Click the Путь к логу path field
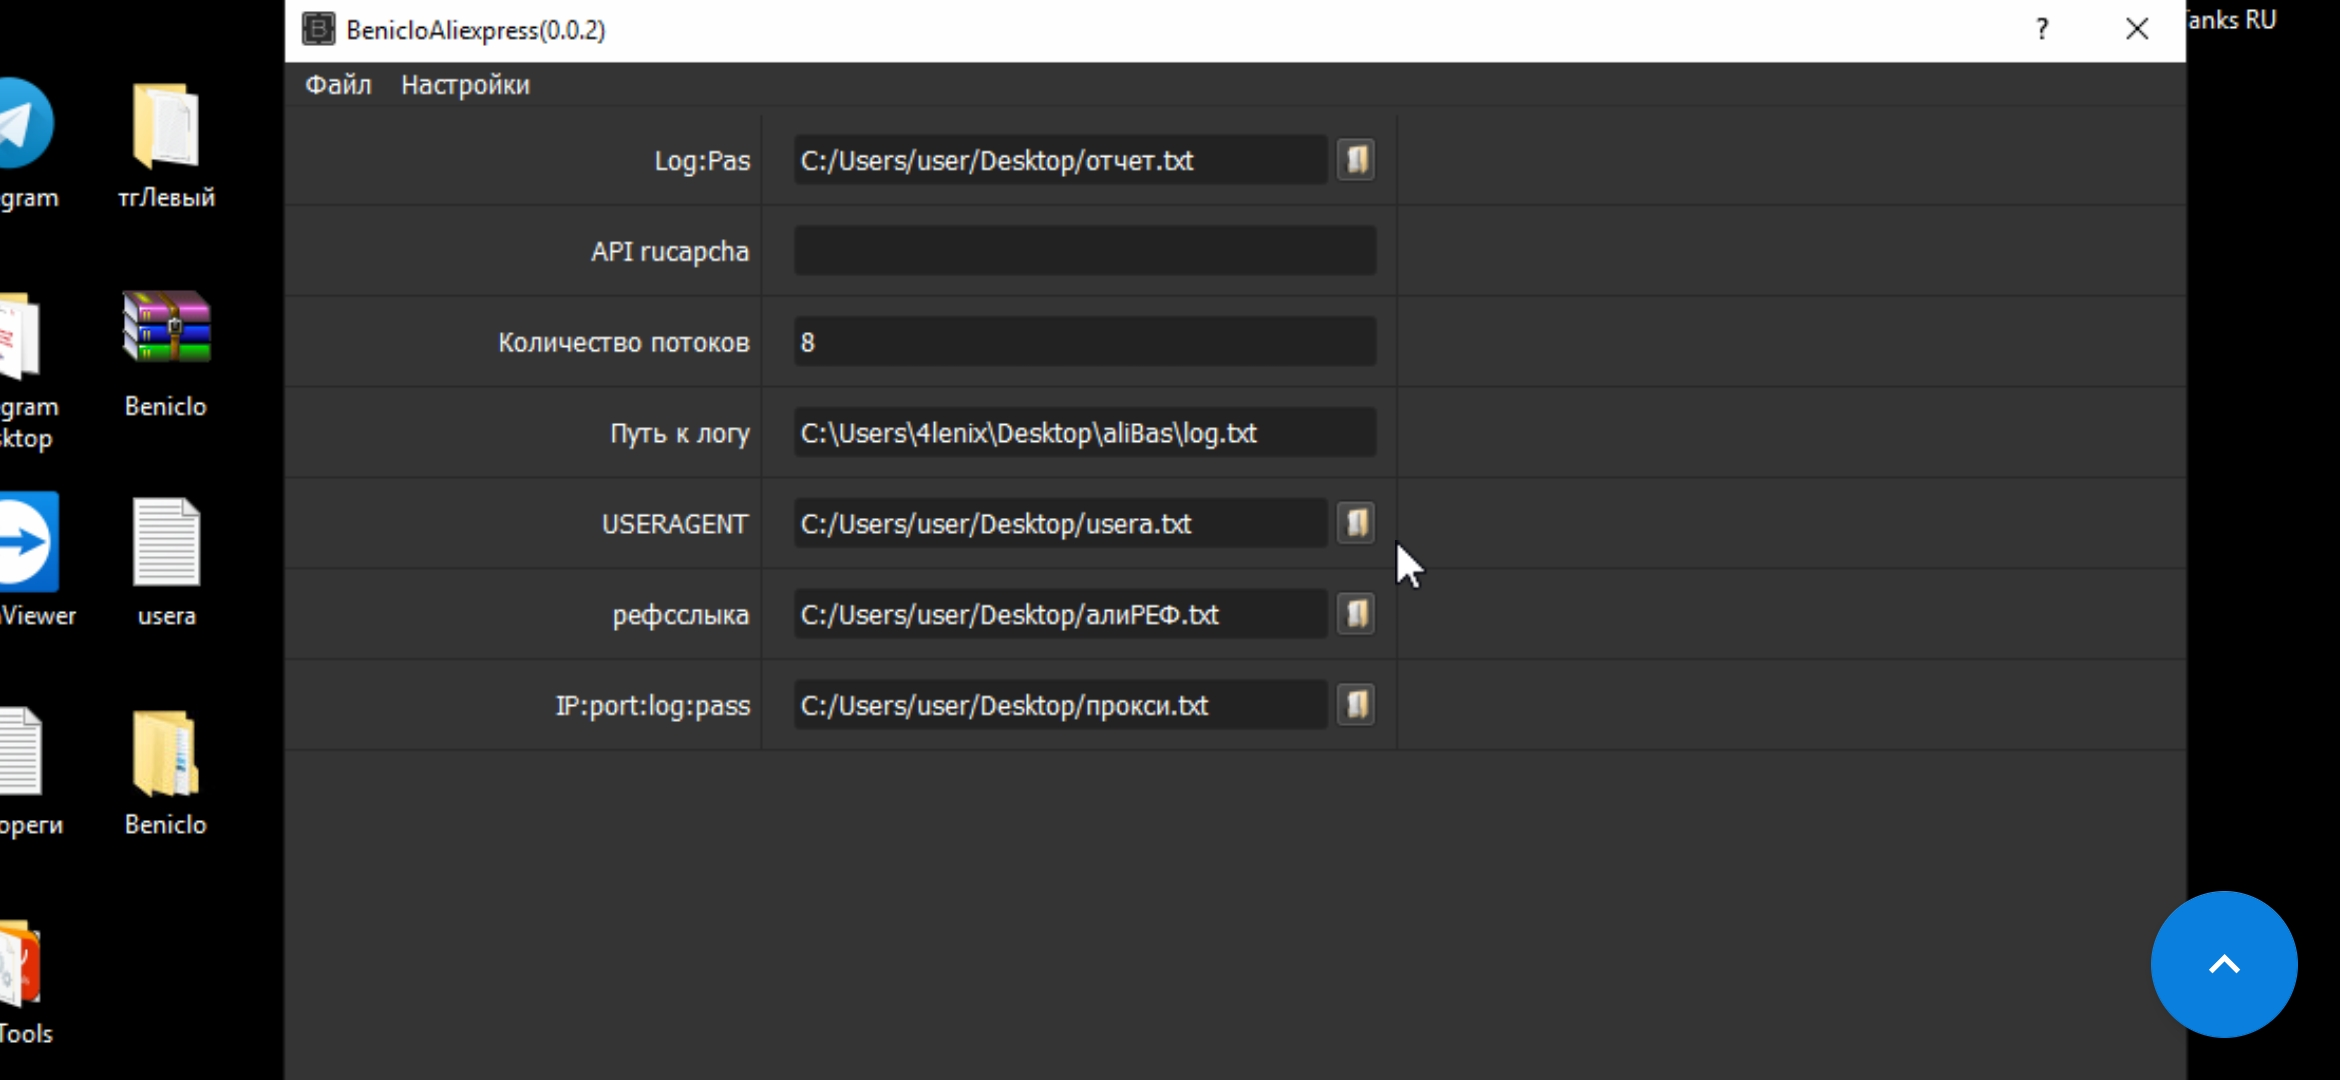Screen dimensions: 2340x1080 click(x=1085, y=433)
